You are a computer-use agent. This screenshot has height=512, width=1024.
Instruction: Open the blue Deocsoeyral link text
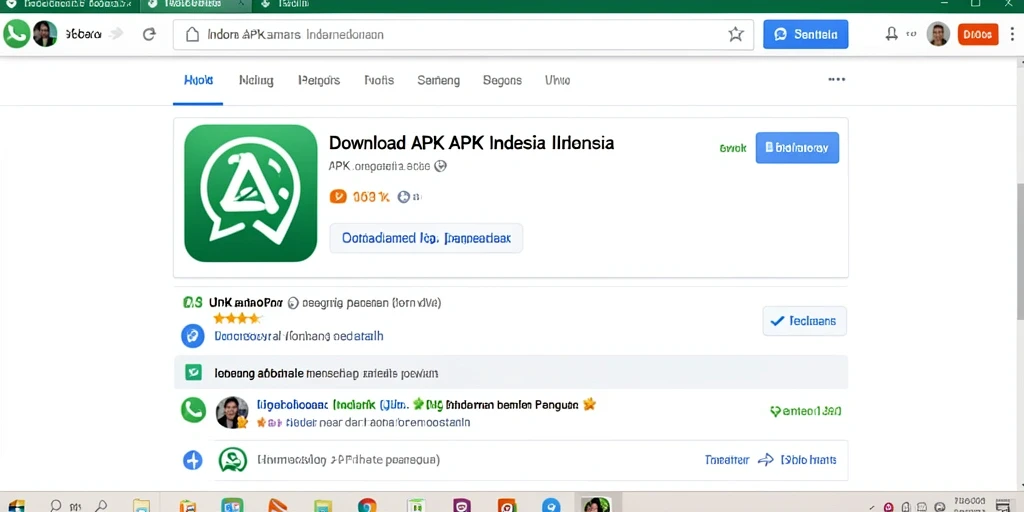click(298, 336)
